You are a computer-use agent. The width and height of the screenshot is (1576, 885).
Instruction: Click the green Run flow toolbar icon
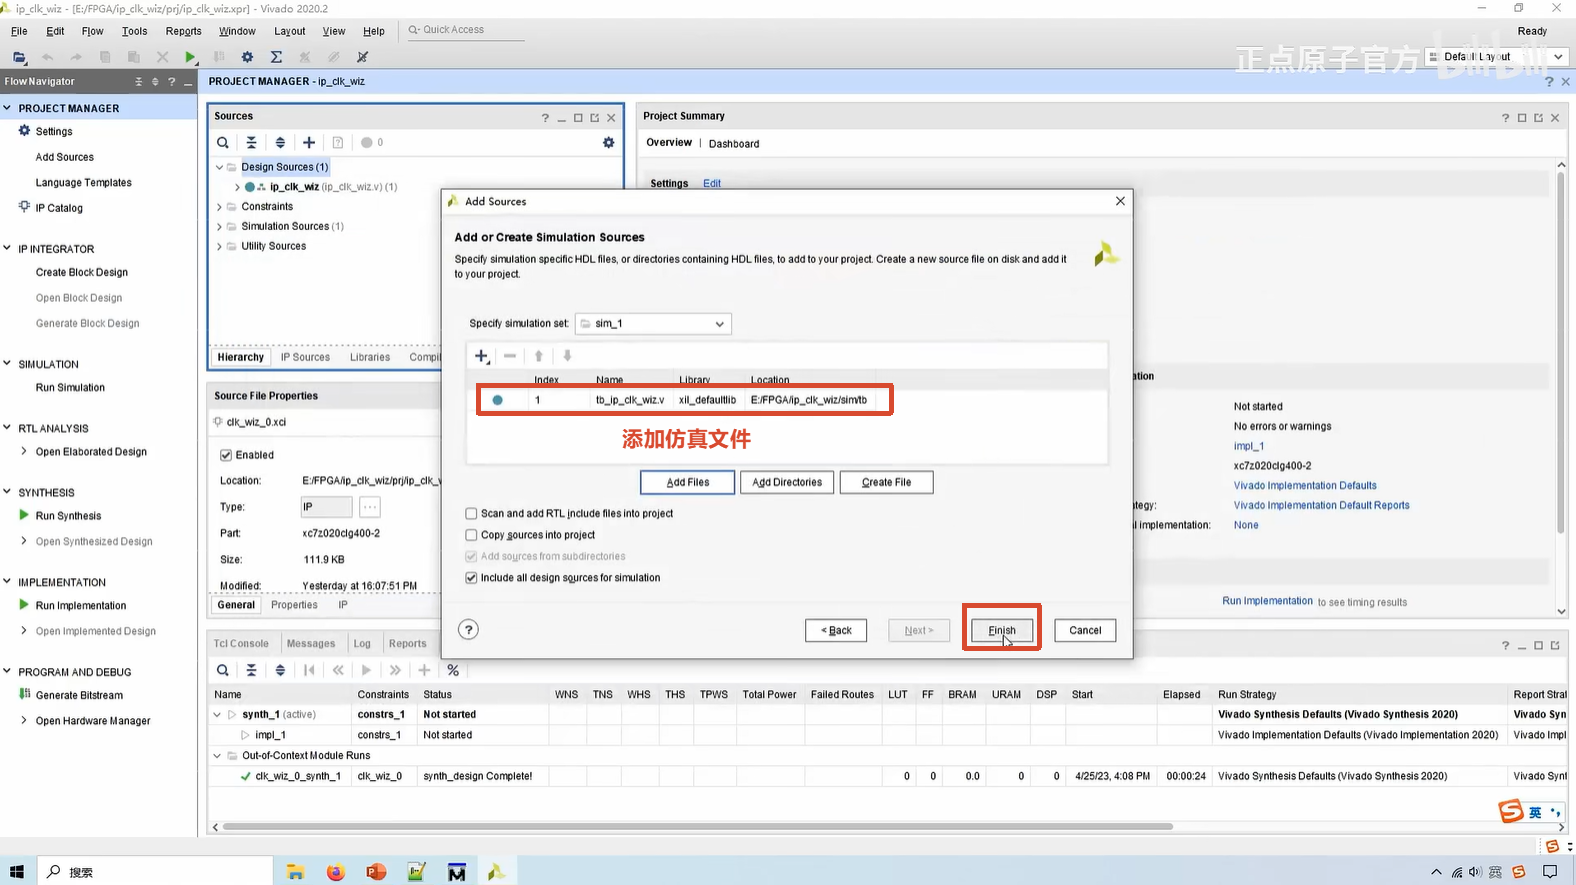[190, 57]
